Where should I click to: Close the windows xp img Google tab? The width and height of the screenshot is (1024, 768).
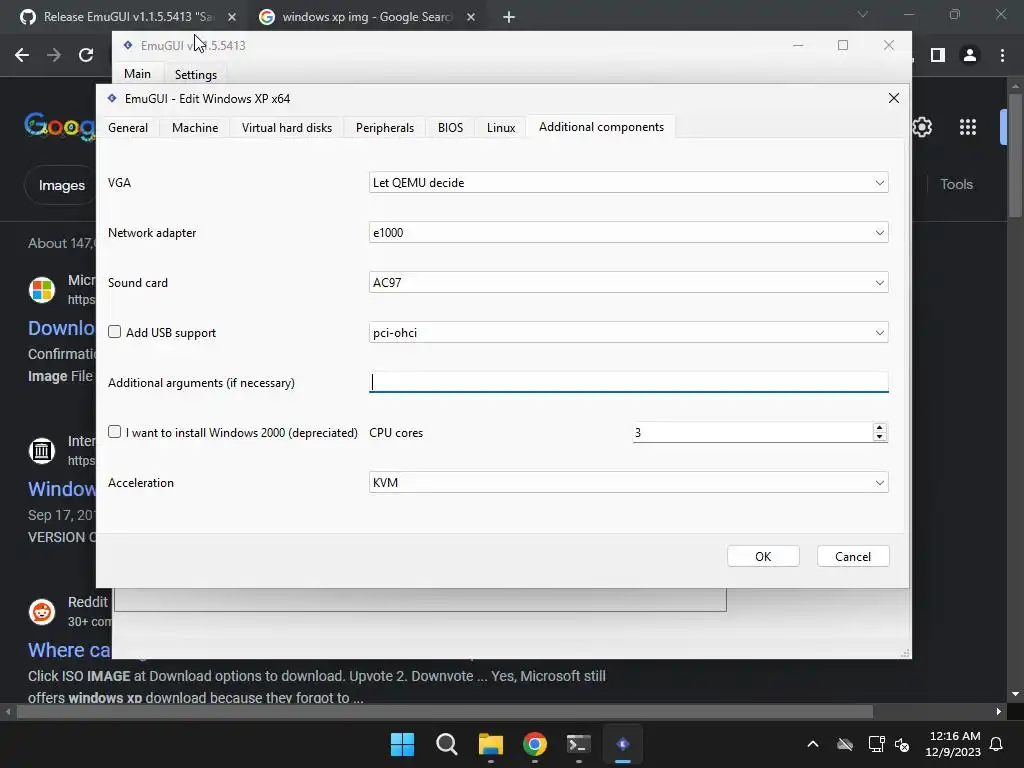pos(471,17)
